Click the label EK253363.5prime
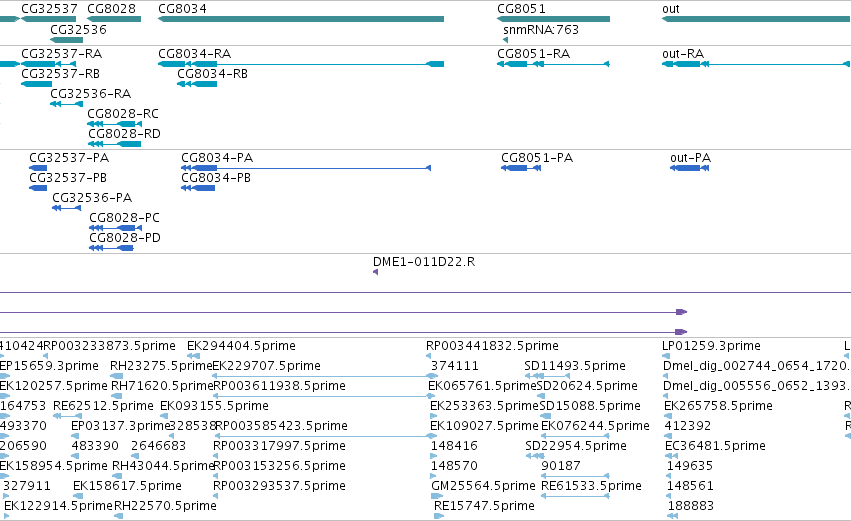This screenshot has height=521, width=851. 484,406
